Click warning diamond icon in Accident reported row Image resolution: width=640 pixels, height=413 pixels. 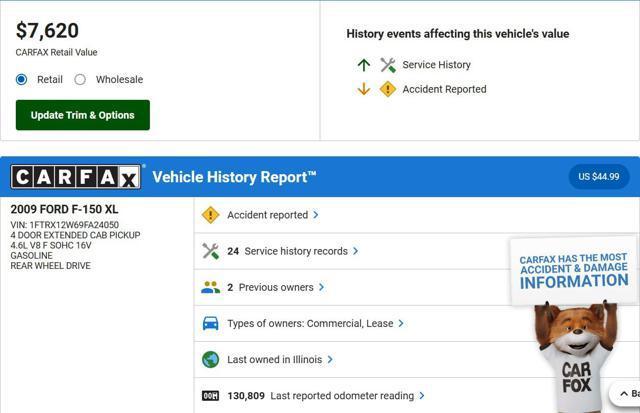pyautogui.click(x=211, y=215)
